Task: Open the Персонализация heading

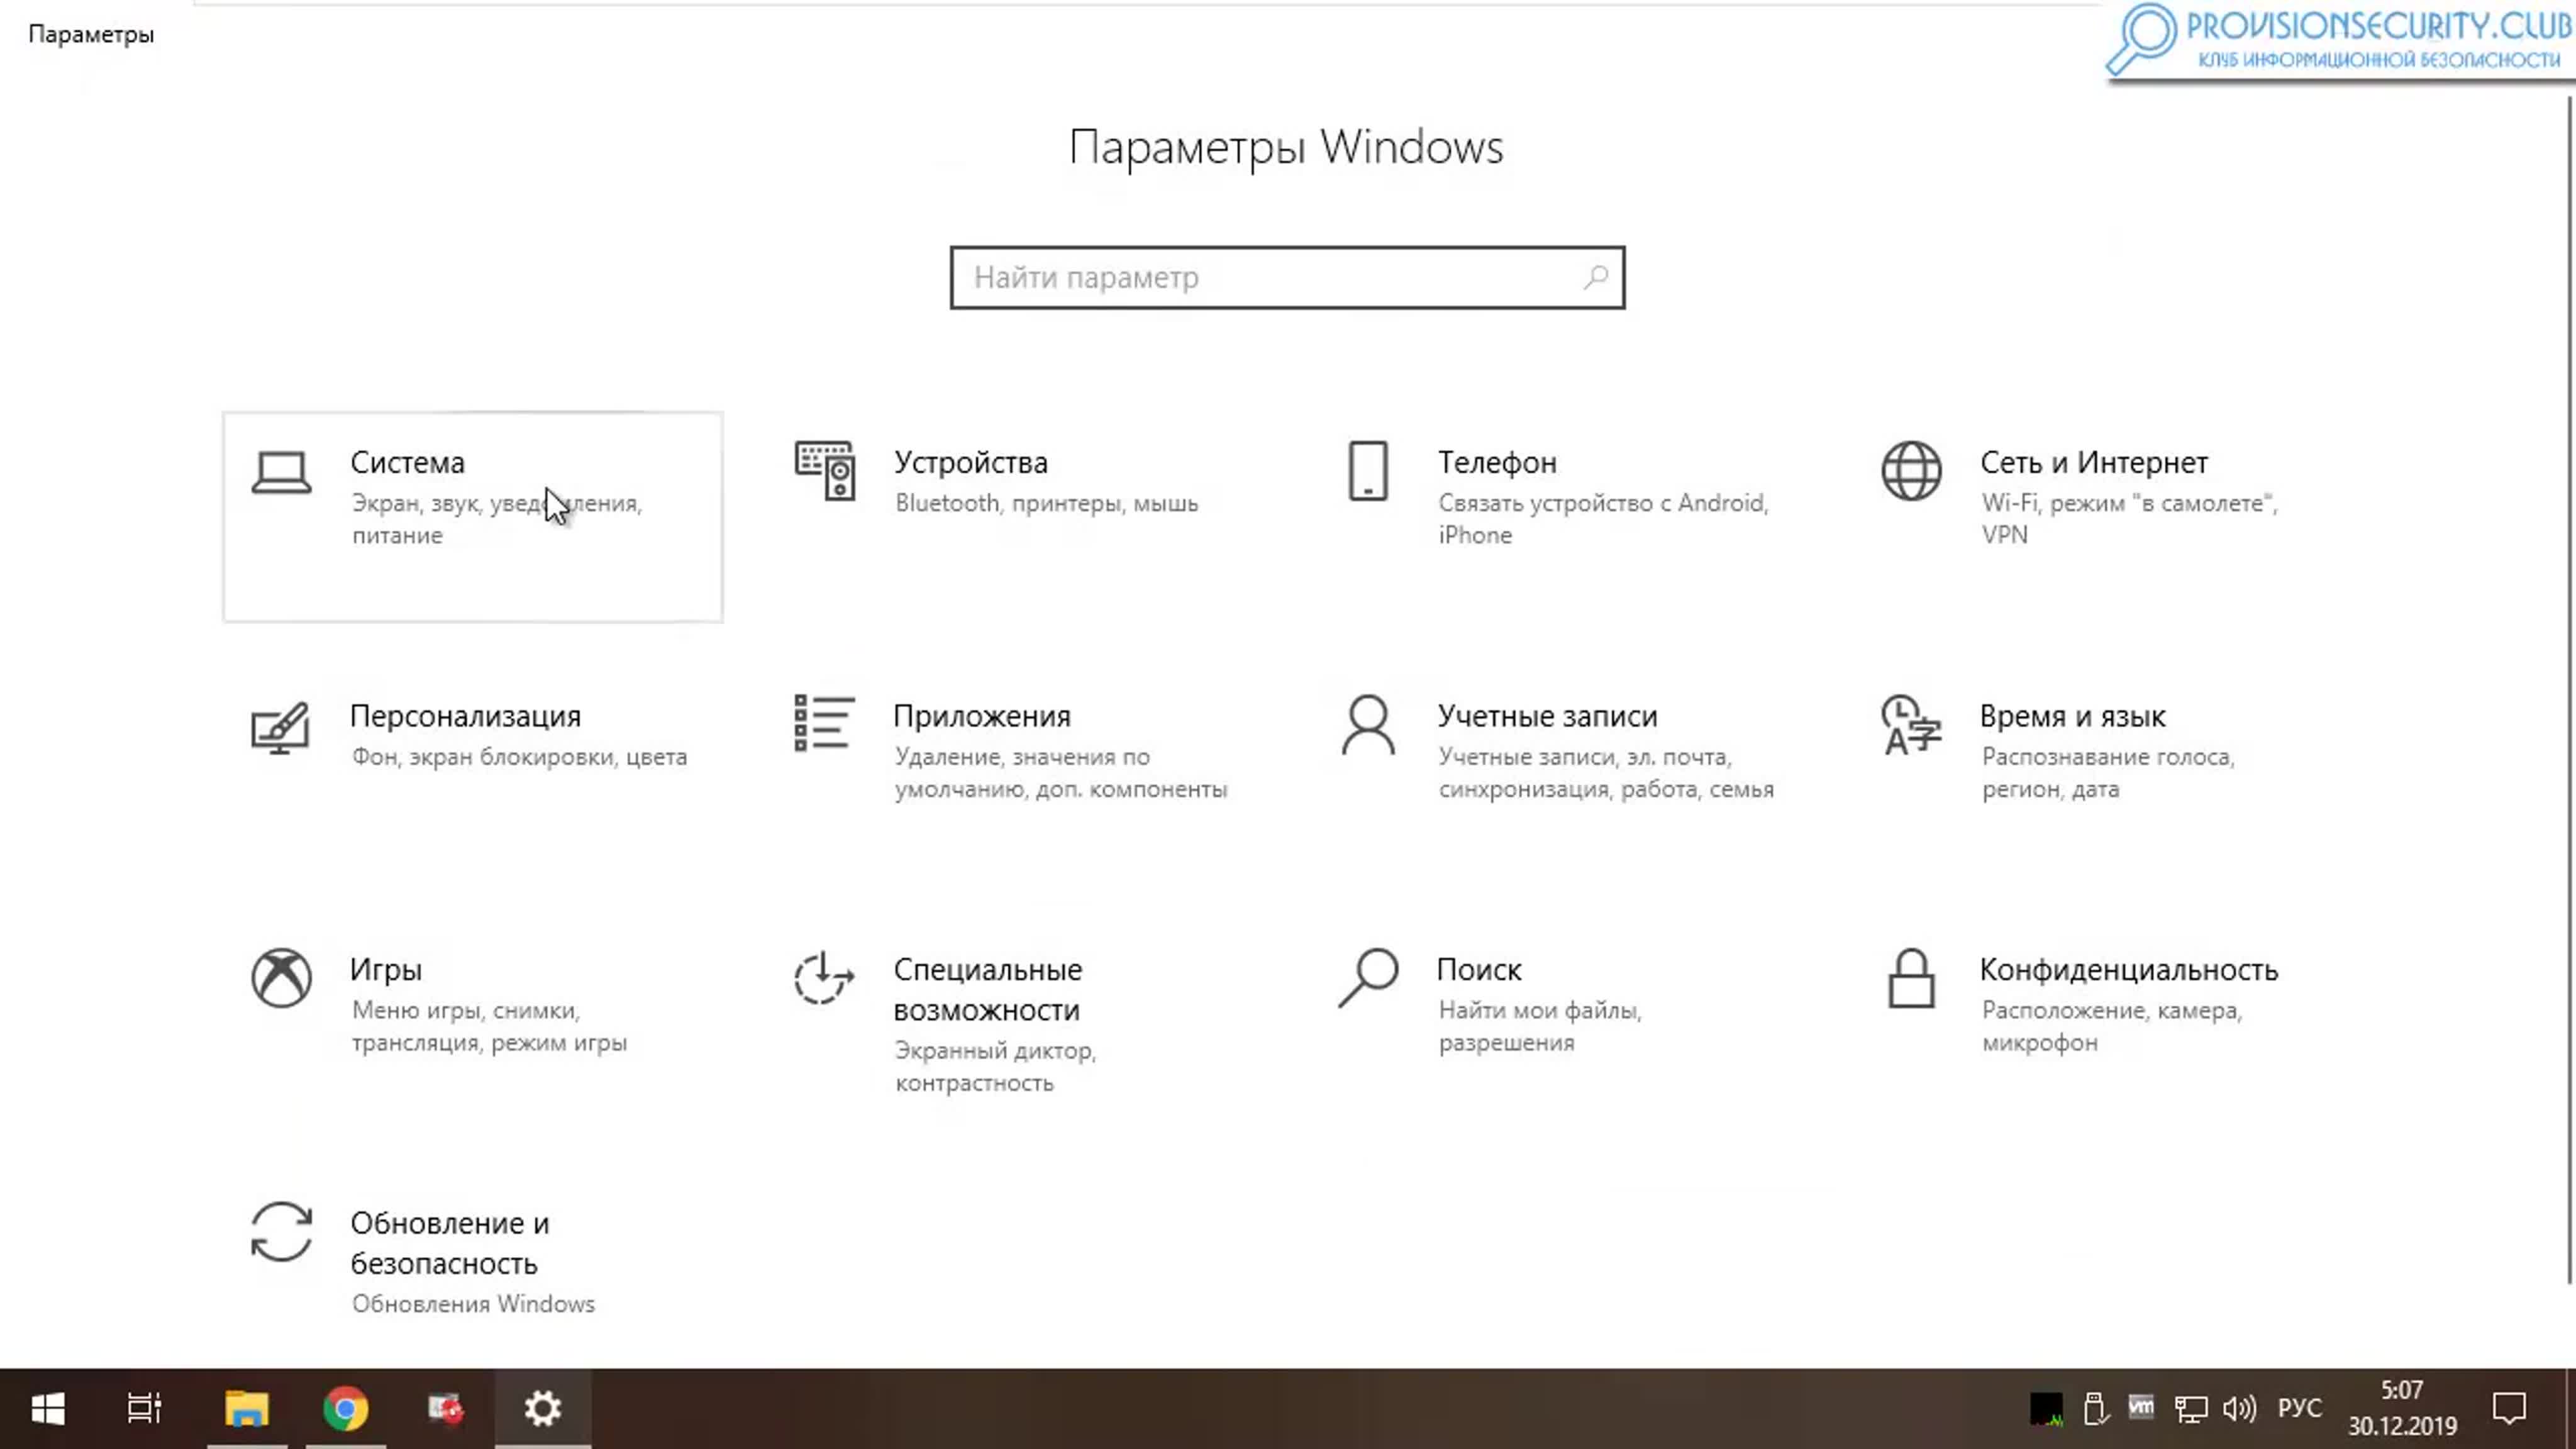Action: (465, 717)
